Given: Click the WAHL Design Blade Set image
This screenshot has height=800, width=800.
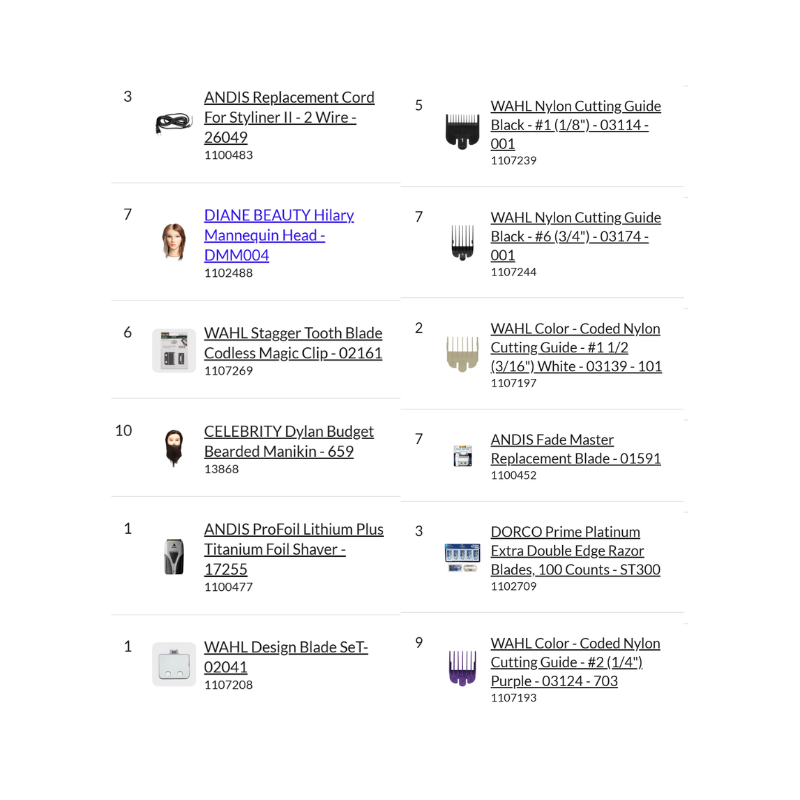Looking at the screenshot, I should (174, 664).
